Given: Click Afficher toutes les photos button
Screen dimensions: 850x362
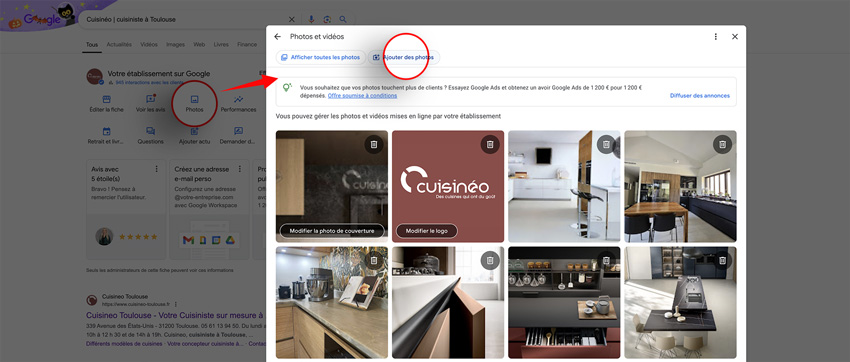Looking at the screenshot, I should [x=320, y=57].
